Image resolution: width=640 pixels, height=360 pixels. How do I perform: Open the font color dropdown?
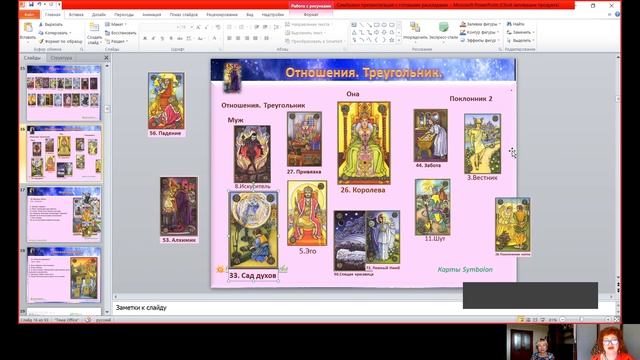click(215, 38)
